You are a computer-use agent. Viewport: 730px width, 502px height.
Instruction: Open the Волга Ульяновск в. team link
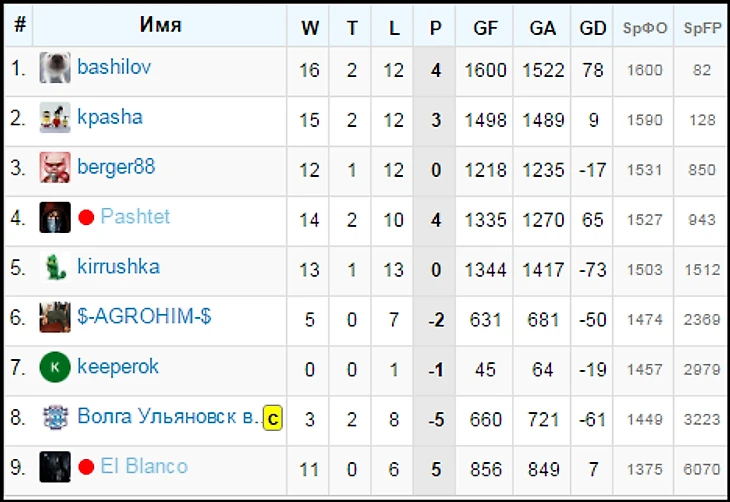coord(167,417)
